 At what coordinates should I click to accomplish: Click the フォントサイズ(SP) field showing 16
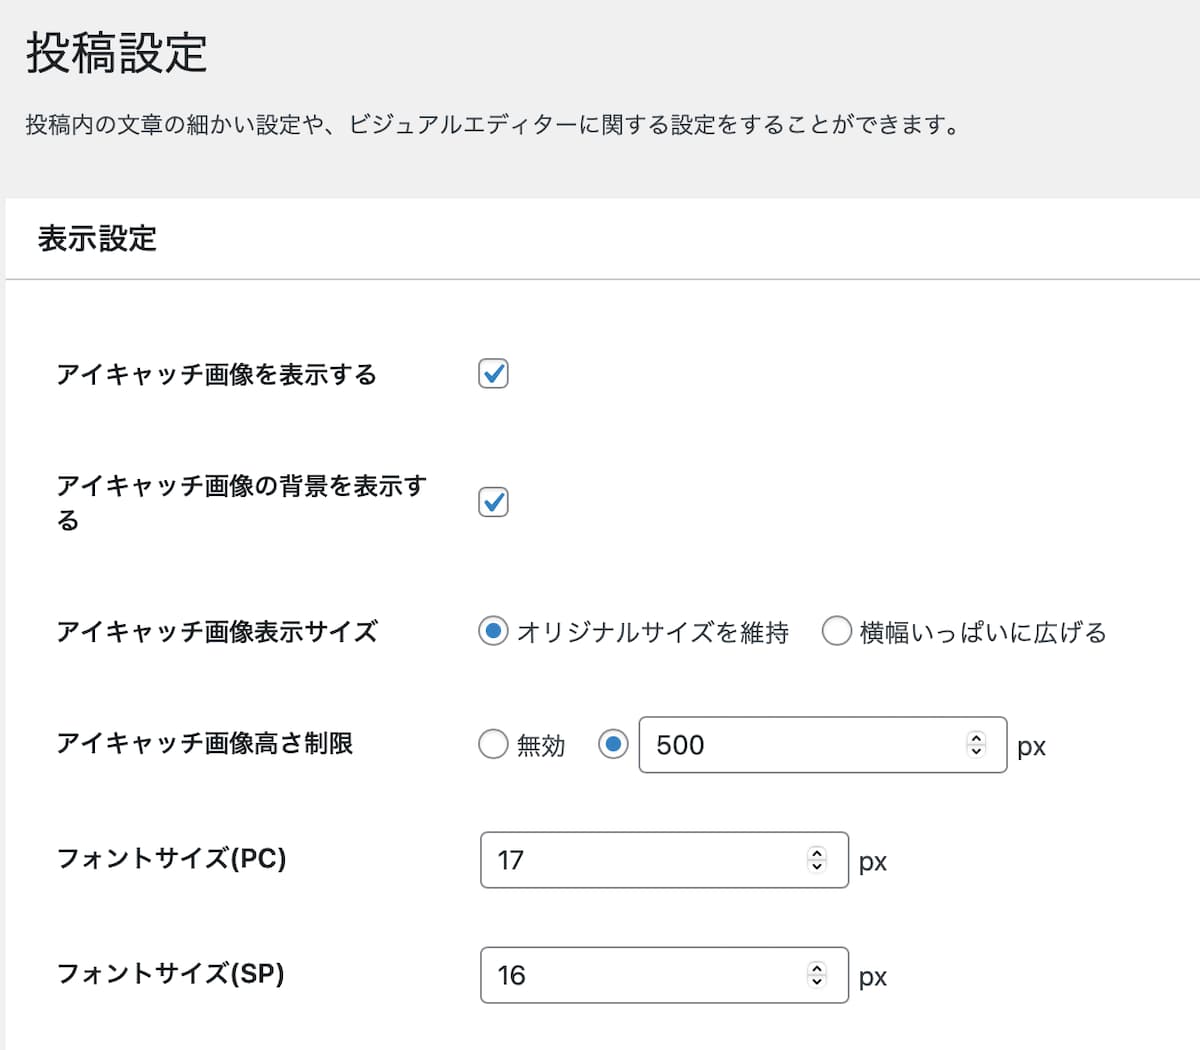pyautogui.click(x=664, y=975)
